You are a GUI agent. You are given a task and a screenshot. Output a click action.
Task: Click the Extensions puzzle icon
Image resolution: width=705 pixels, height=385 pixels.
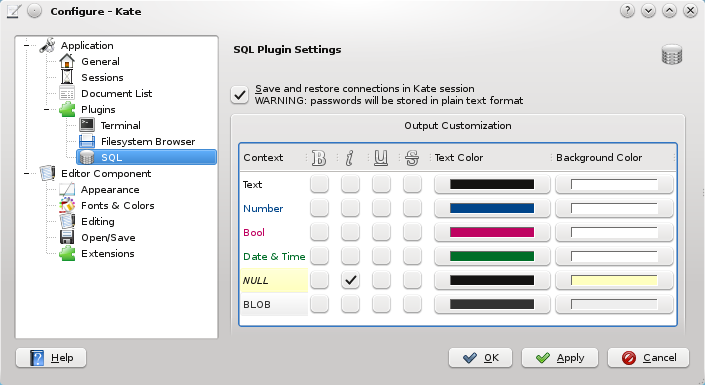click(x=67, y=253)
